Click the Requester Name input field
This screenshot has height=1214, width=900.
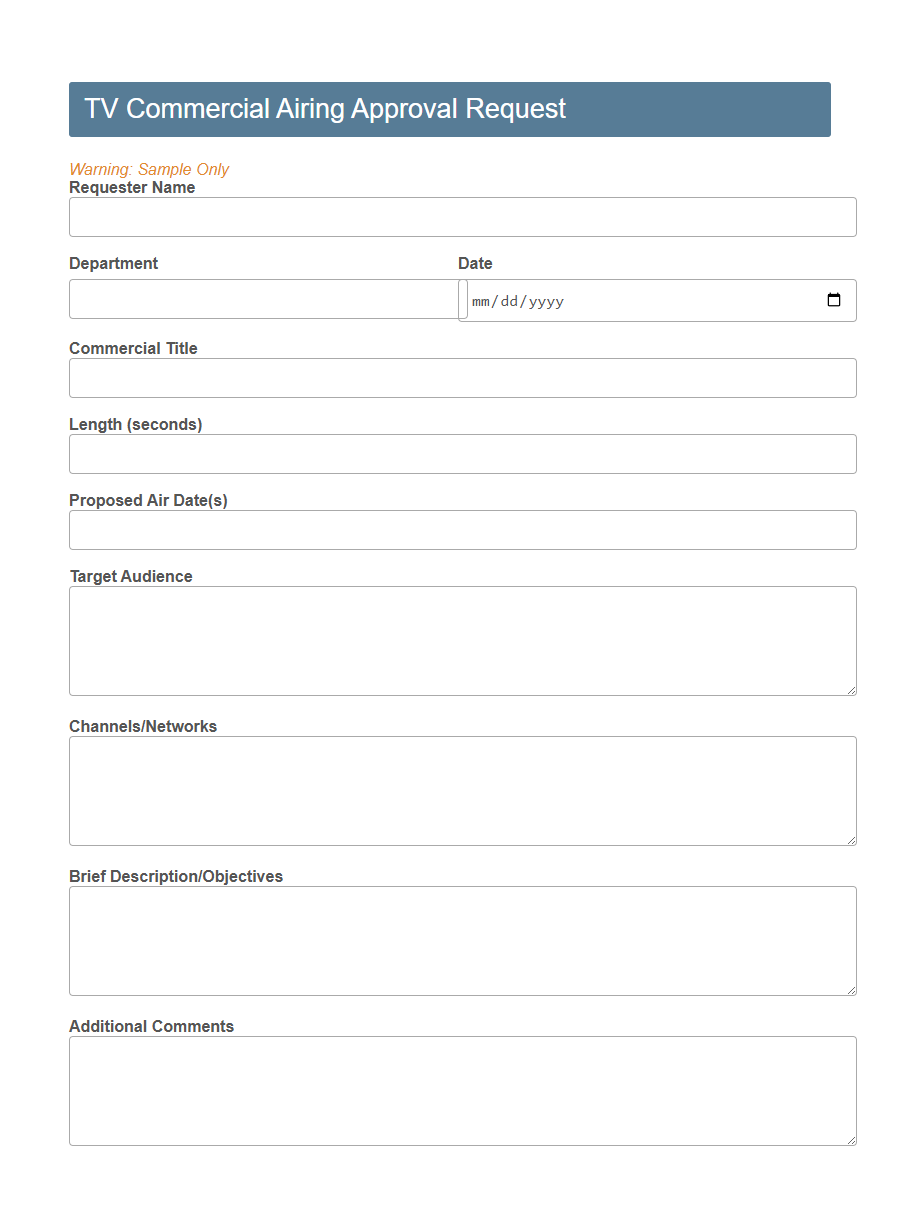pyautogui.click(x=462, y=217)
